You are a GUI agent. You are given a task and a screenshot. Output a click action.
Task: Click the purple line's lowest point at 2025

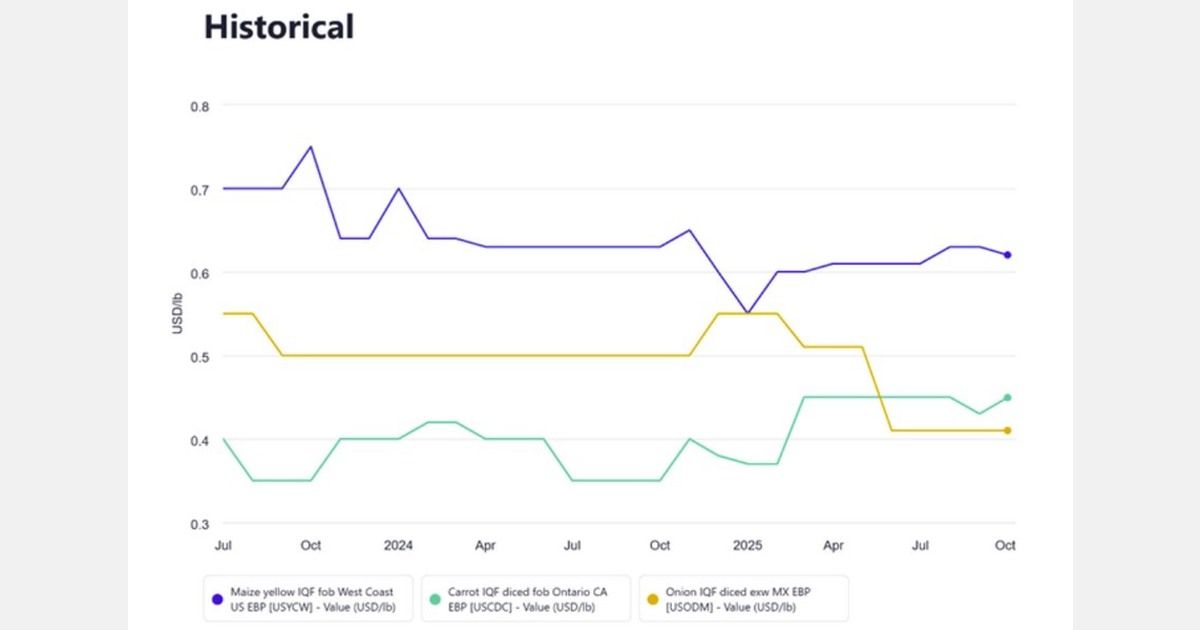[x=747, y=313]
